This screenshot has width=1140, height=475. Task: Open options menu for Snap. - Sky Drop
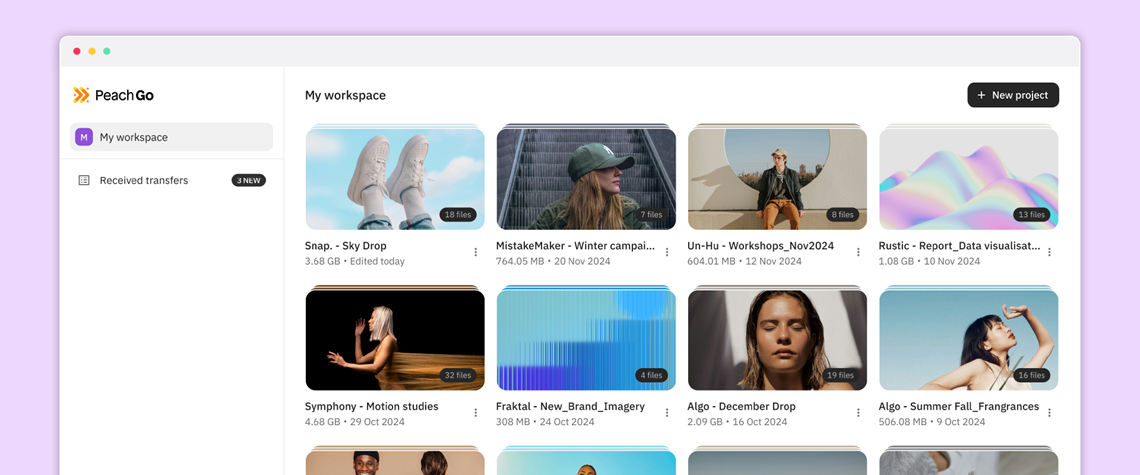tap(475, 252)
